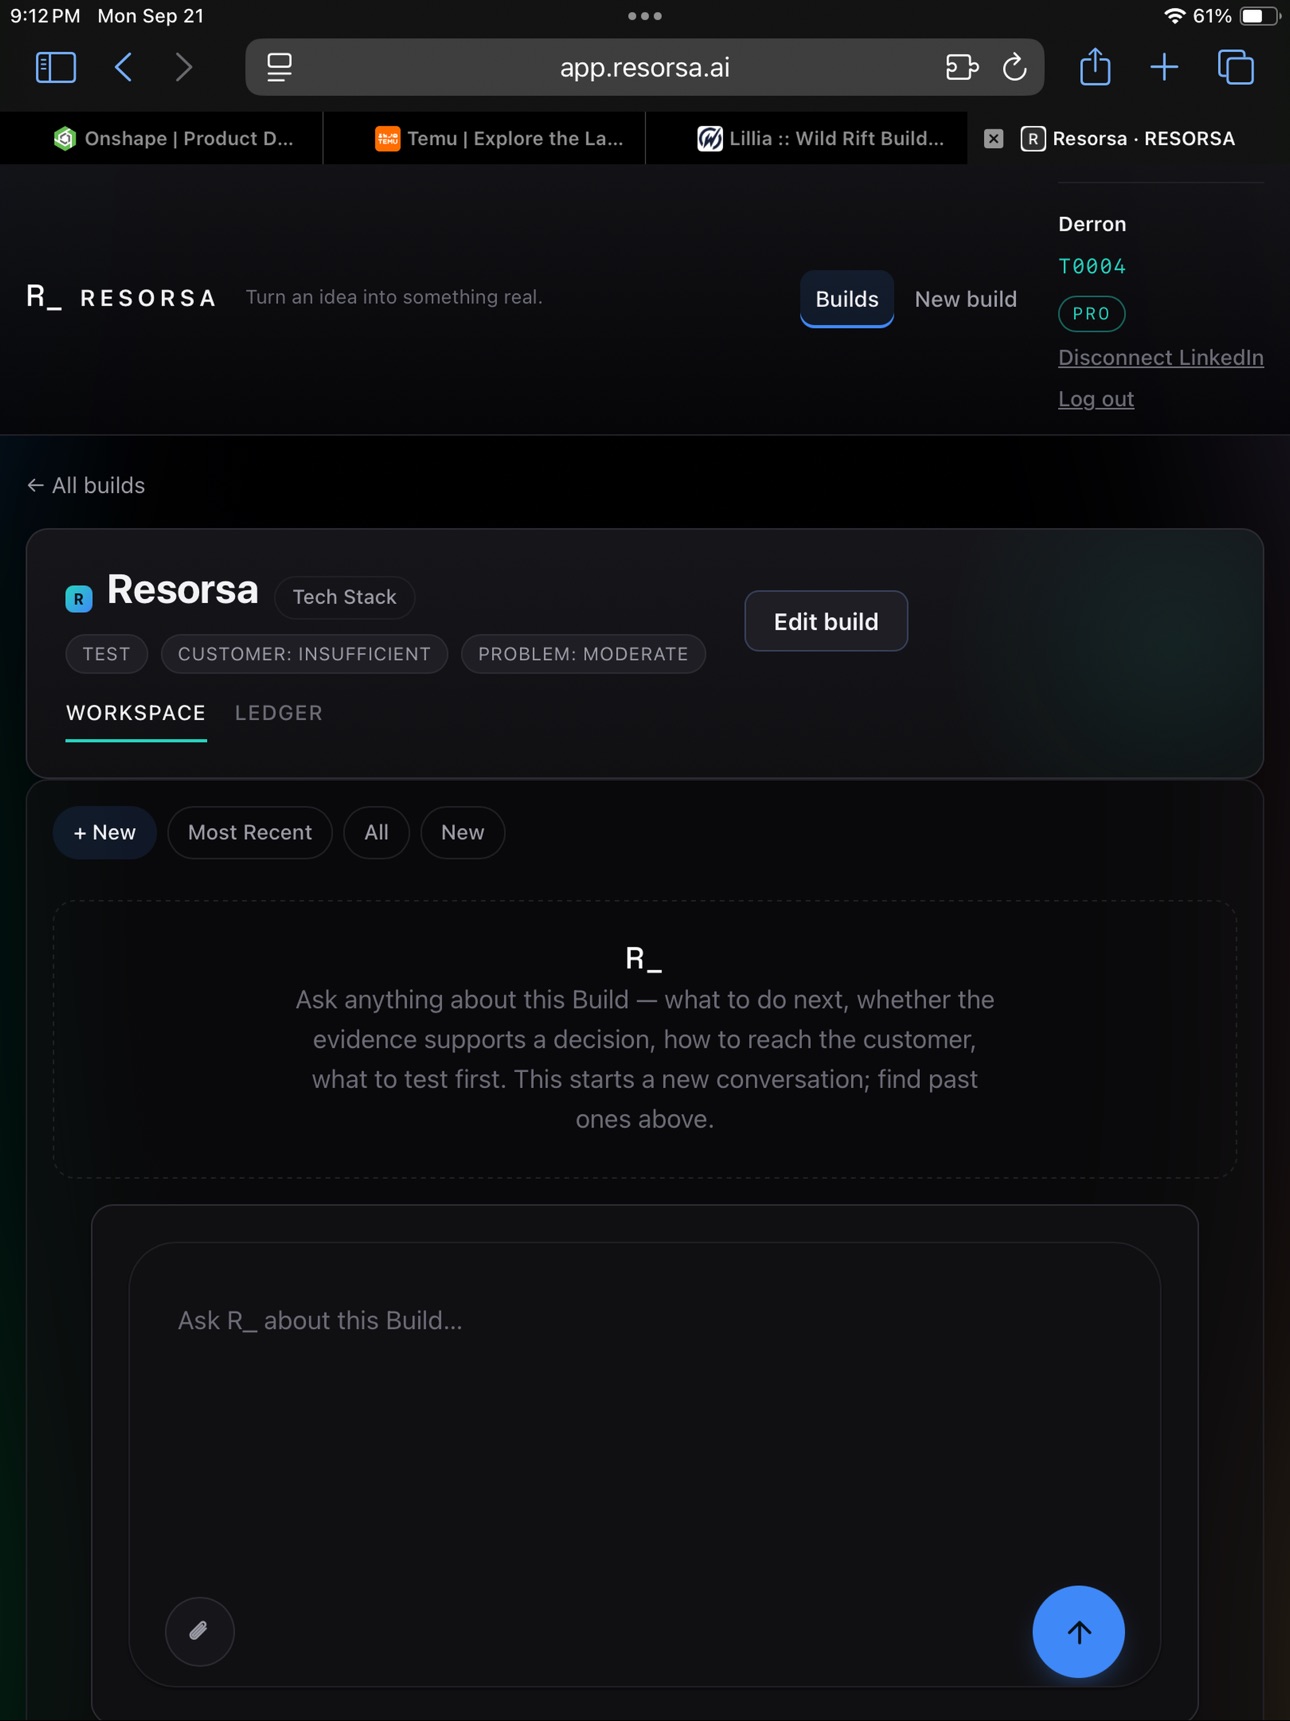1290x1721 pixels.
Task: Click the Tech Stack tag
Action: pos(344,597)
